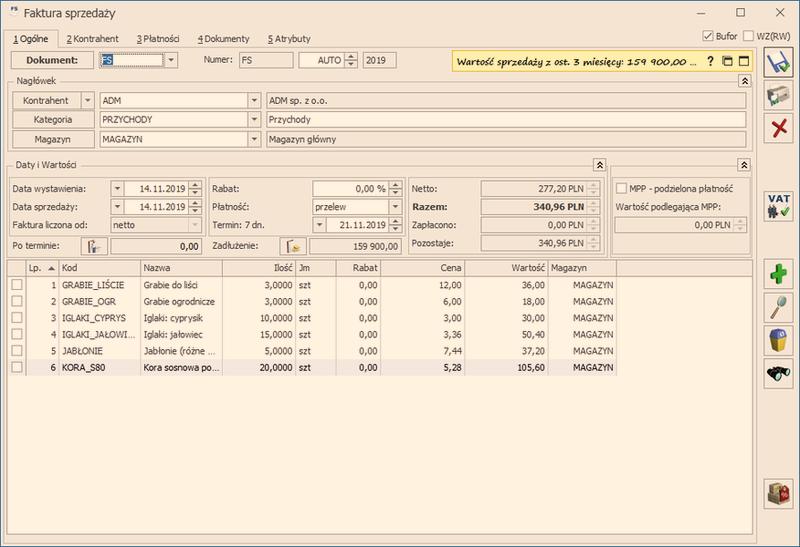Check the row checkbox for IGLAKI_CYPRYS
The image size is (800, 547).
click(17, 317)
